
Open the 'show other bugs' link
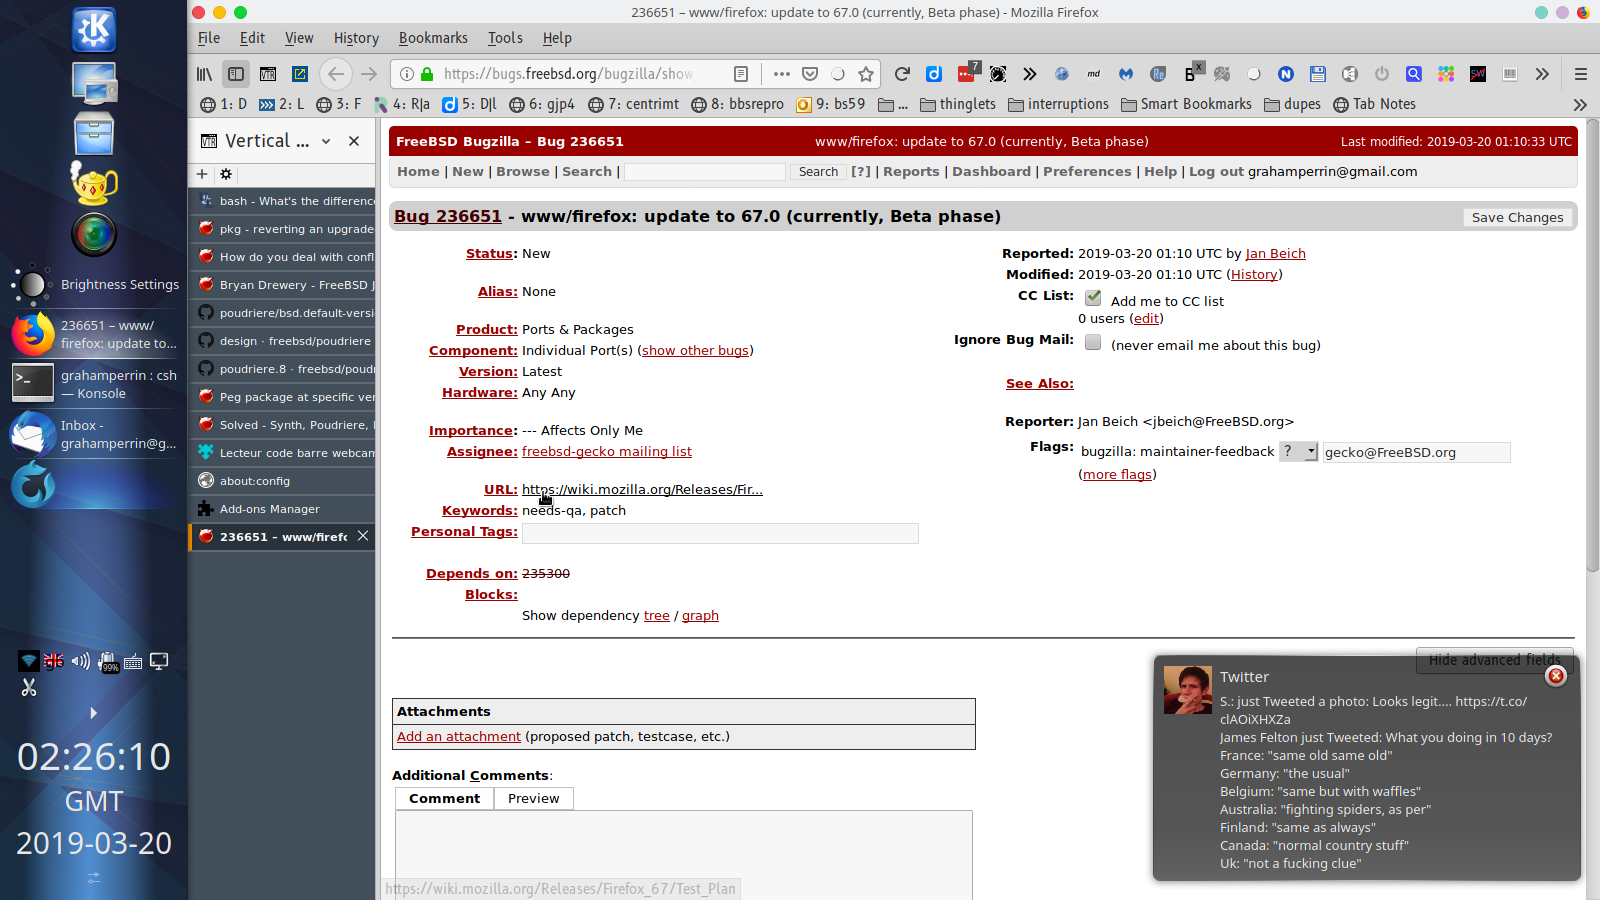pos(695,351)
